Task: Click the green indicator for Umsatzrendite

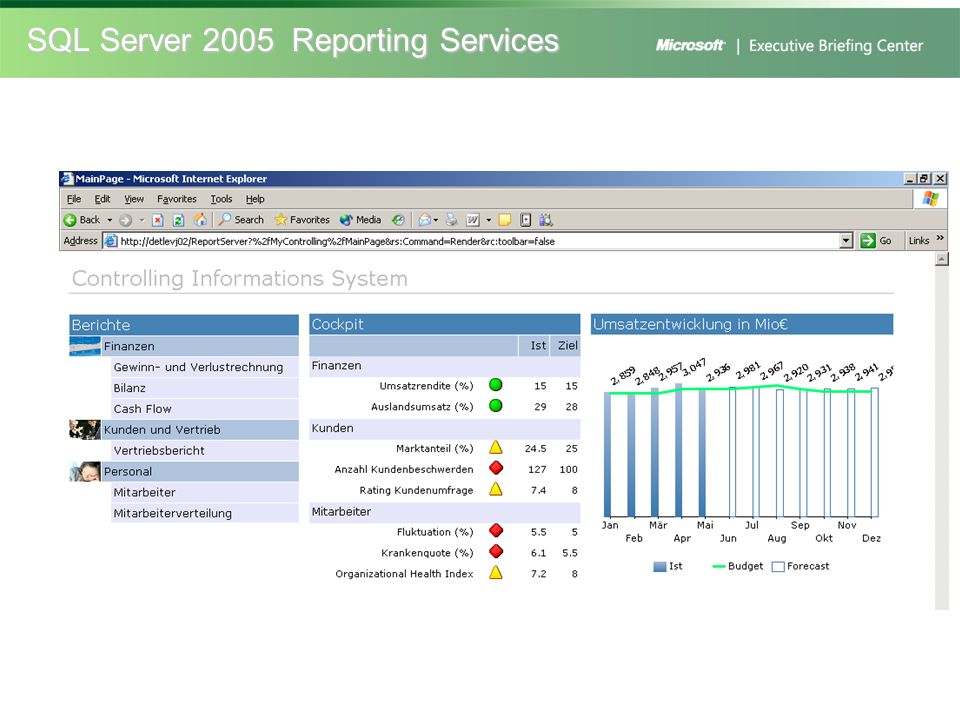Action: pyautogui.click(x=496, y=384)
